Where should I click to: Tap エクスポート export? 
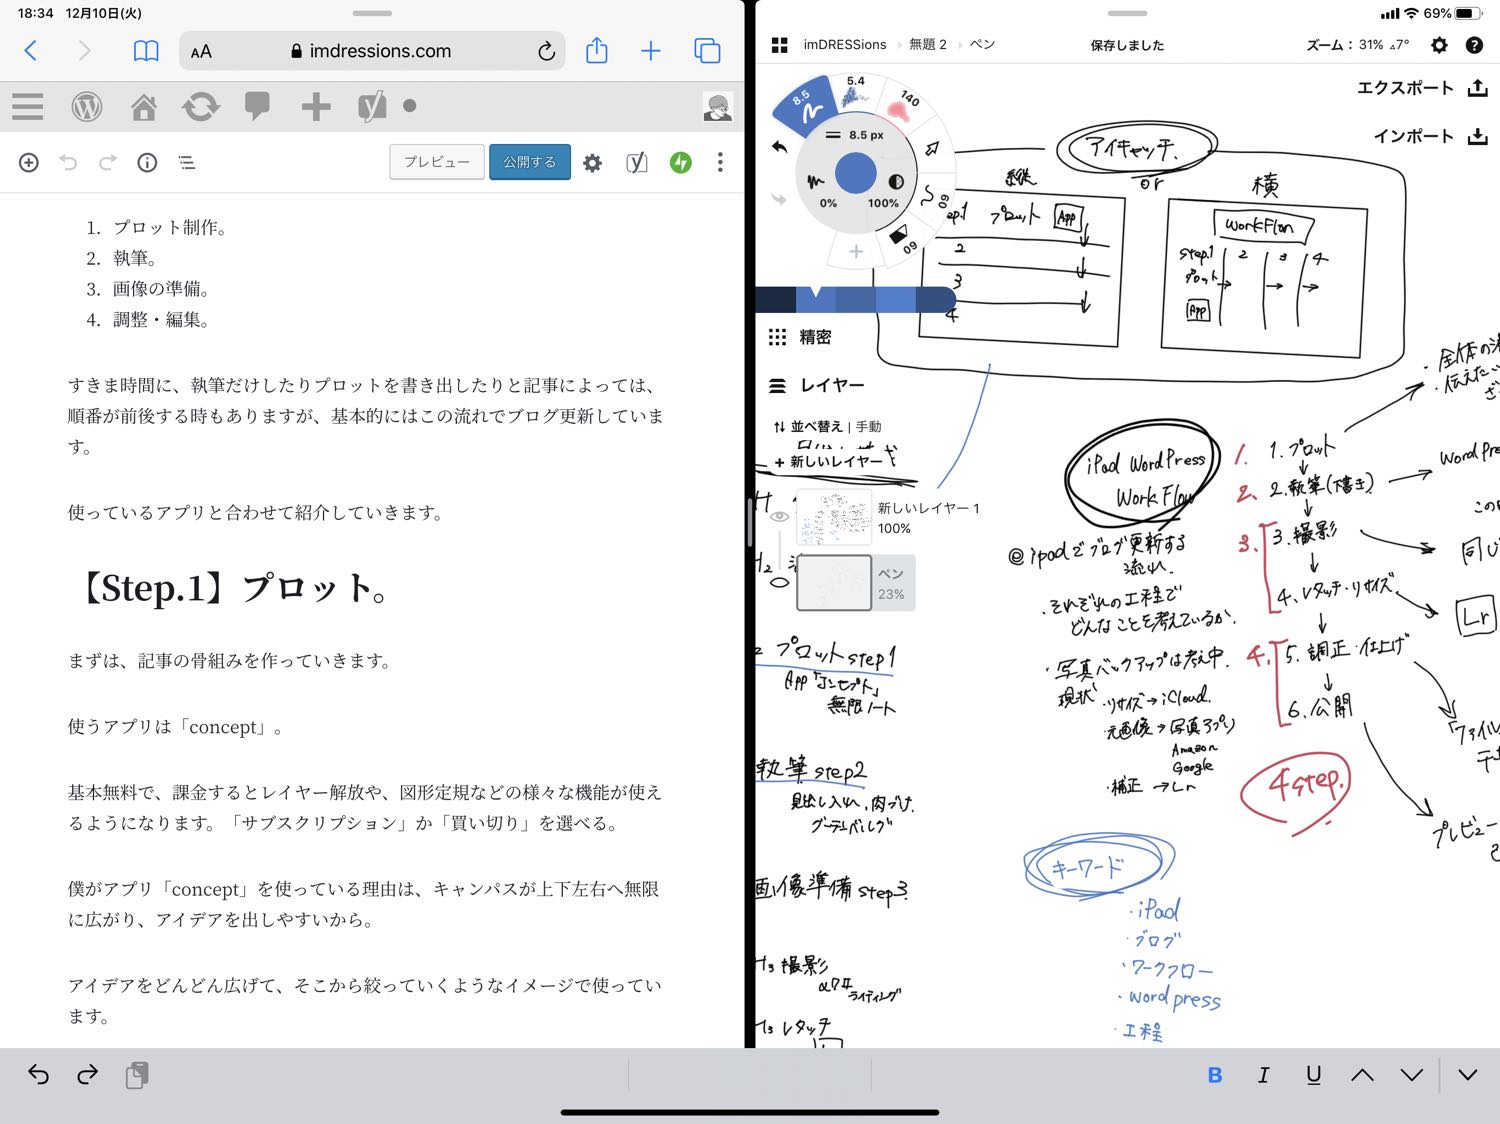1422,88
